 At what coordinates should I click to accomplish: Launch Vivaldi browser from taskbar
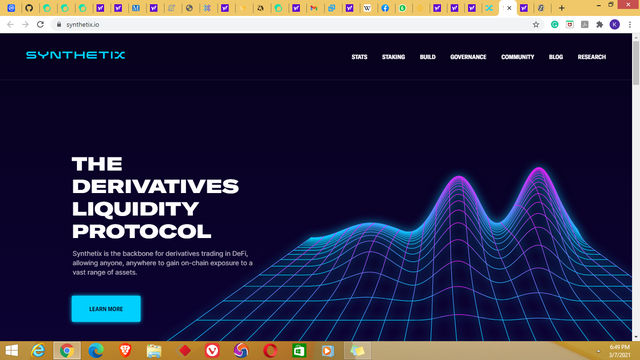point(212,351)
